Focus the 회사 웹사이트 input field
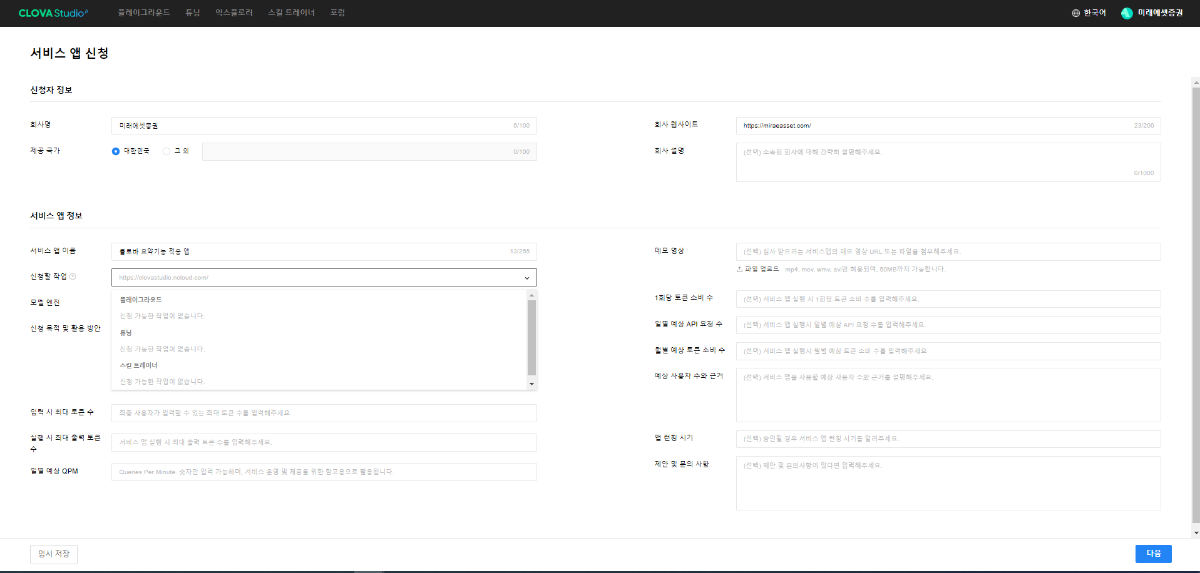Image resolution: width=1200 pixels, height=573 pixels. (x=948, y=125)
